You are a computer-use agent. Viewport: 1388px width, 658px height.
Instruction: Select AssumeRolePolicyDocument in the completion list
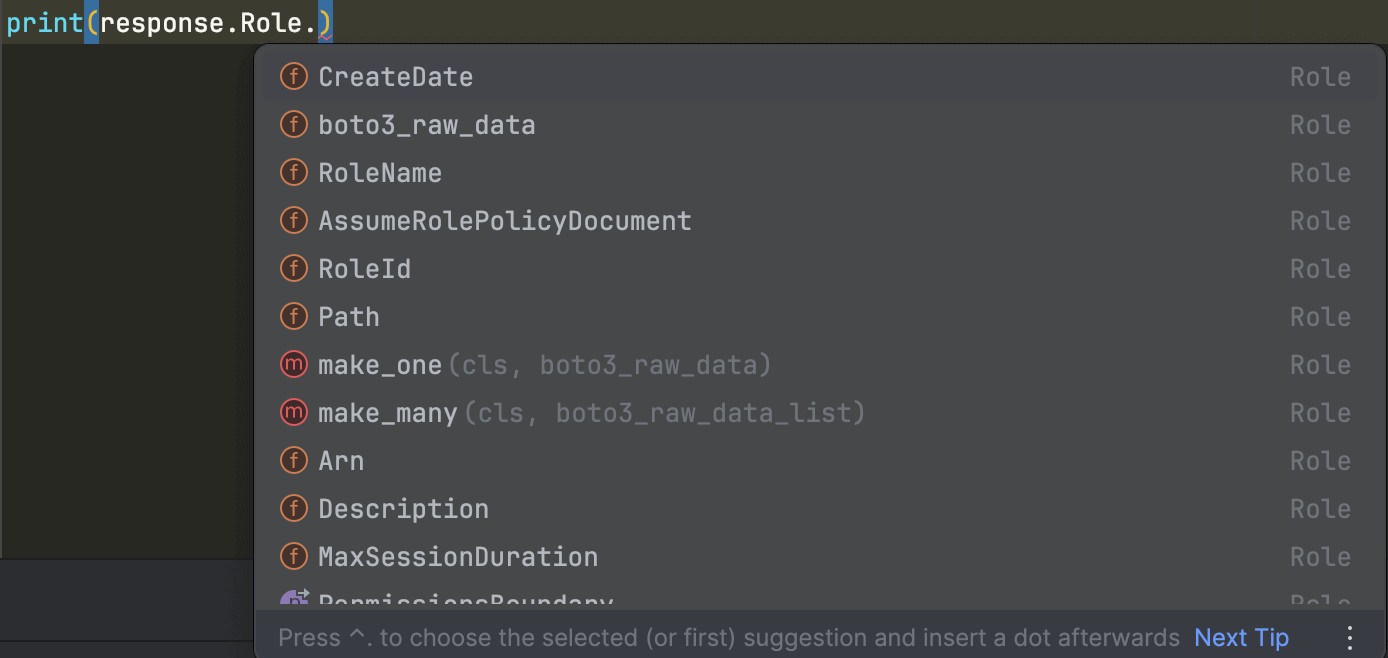(820, 221)
